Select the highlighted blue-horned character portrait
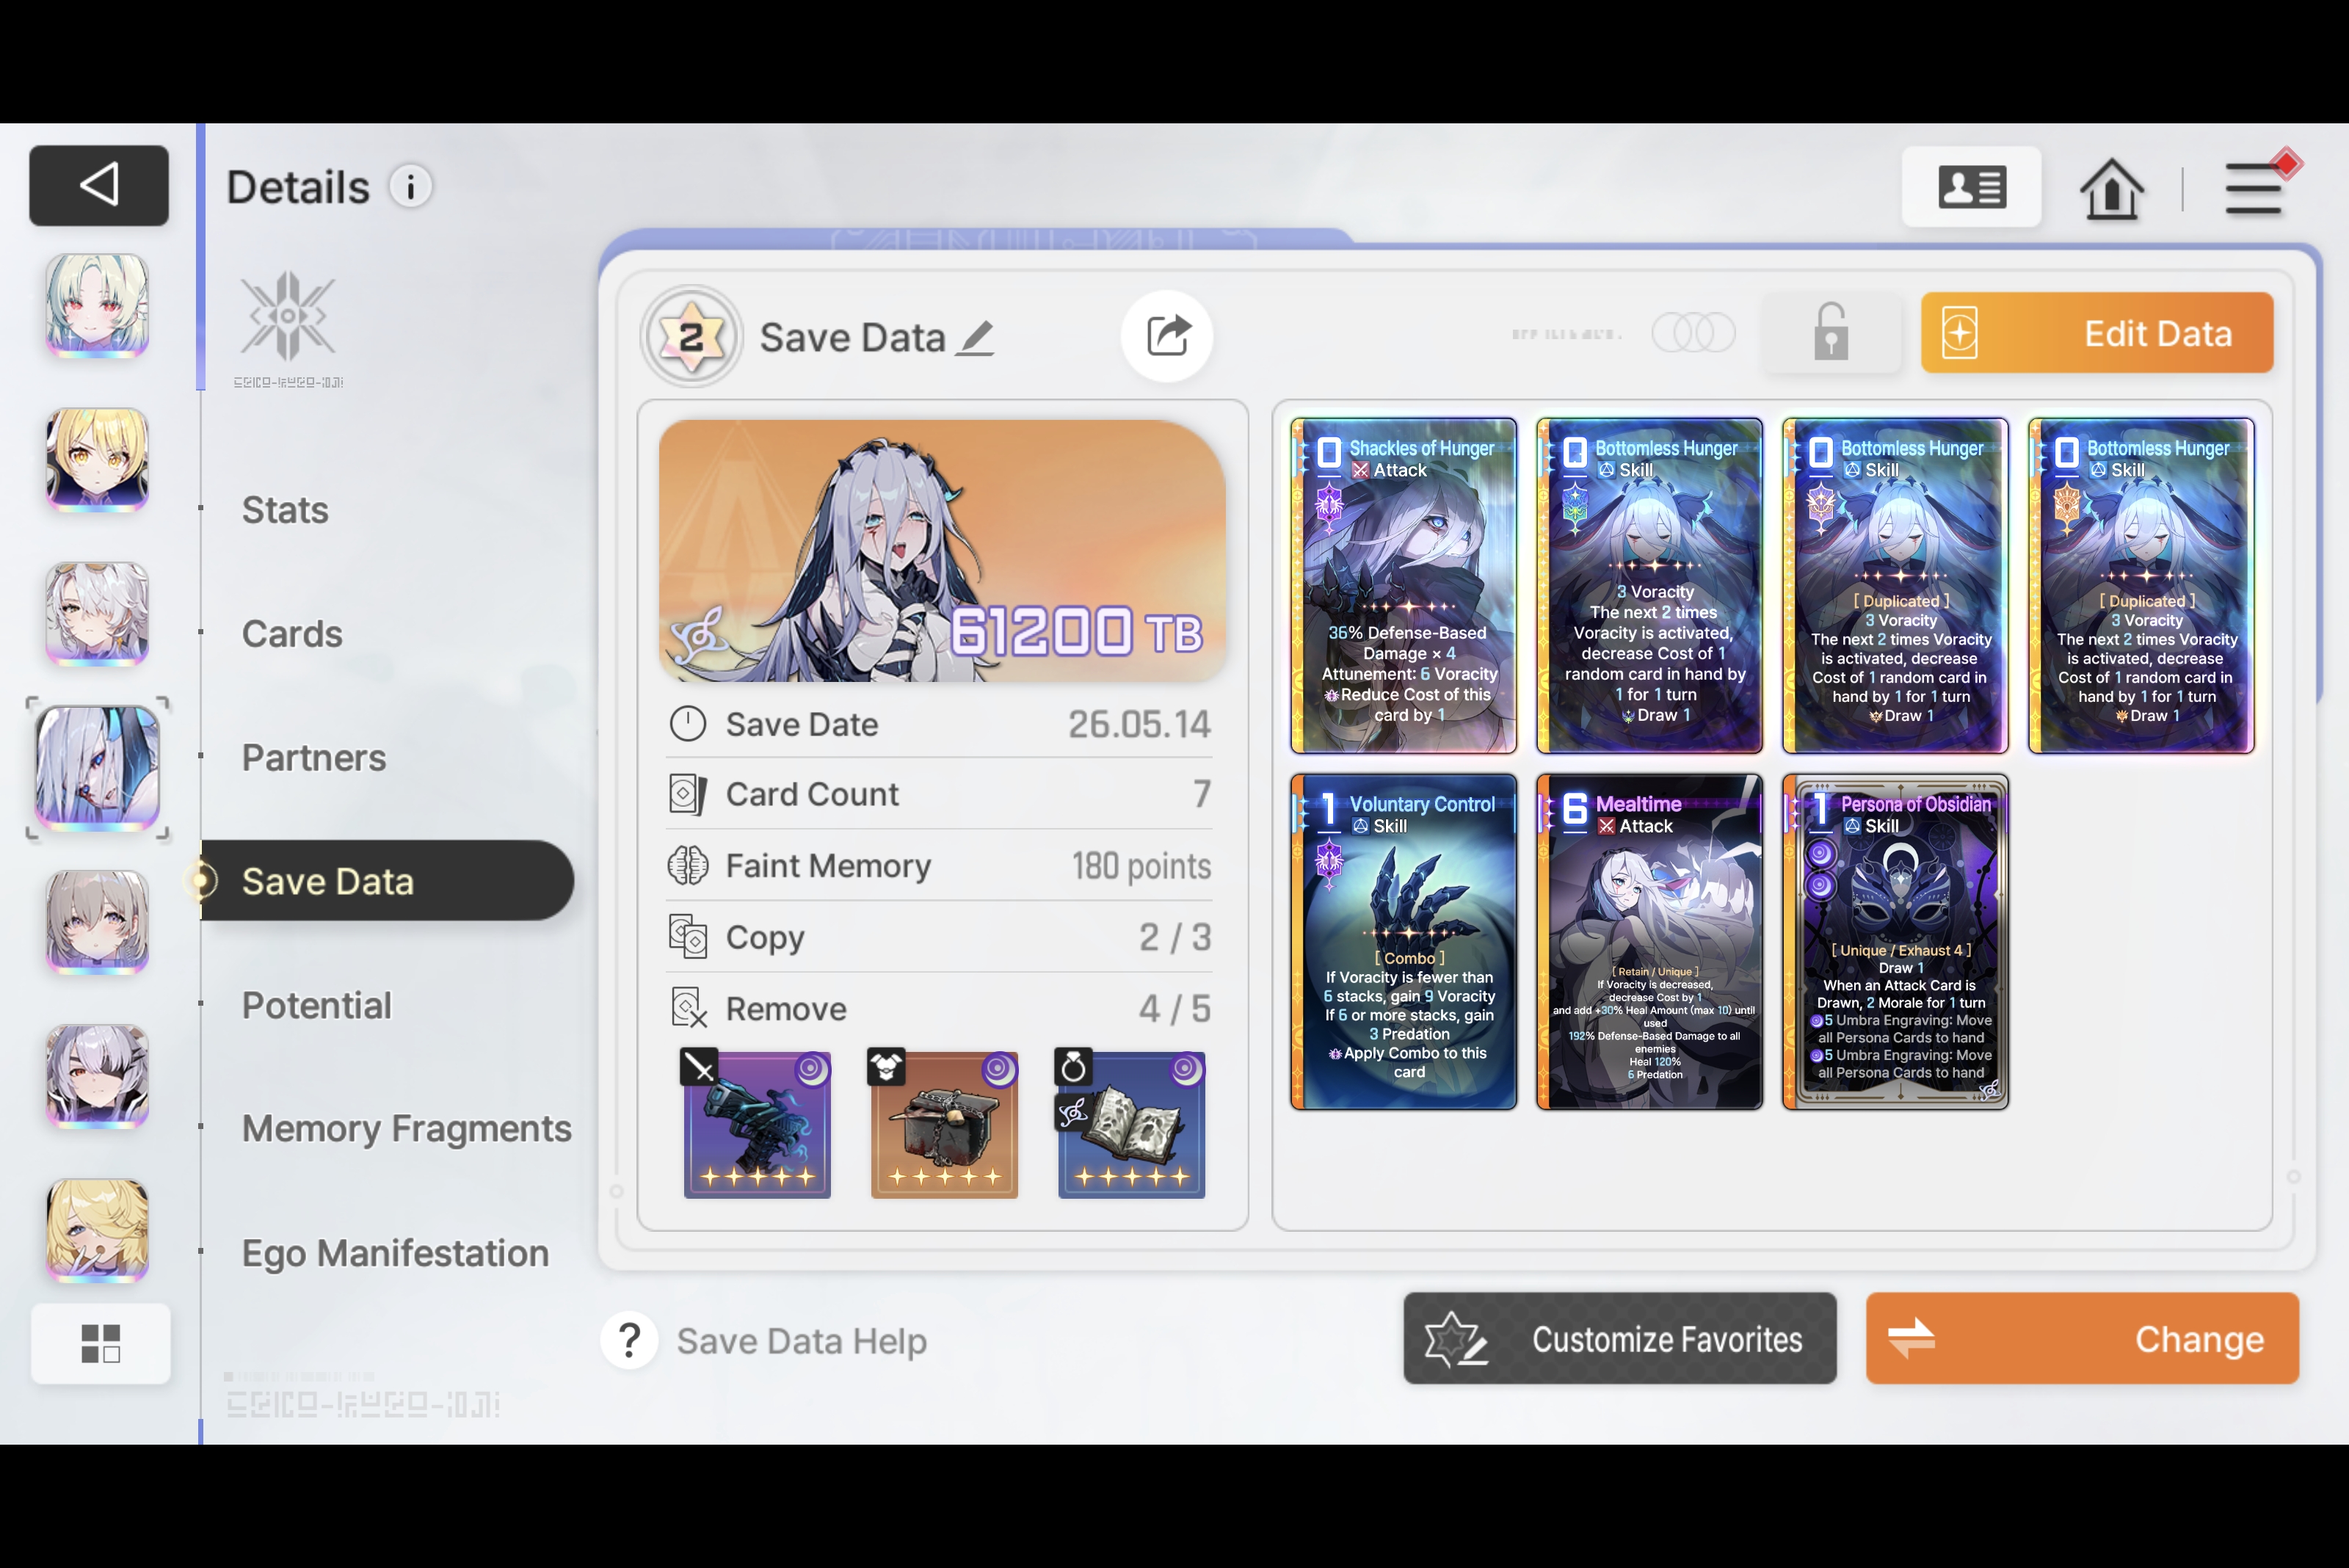This screenshot has height=1568, width=2349. pyautogui.click(x=97, y=768)
